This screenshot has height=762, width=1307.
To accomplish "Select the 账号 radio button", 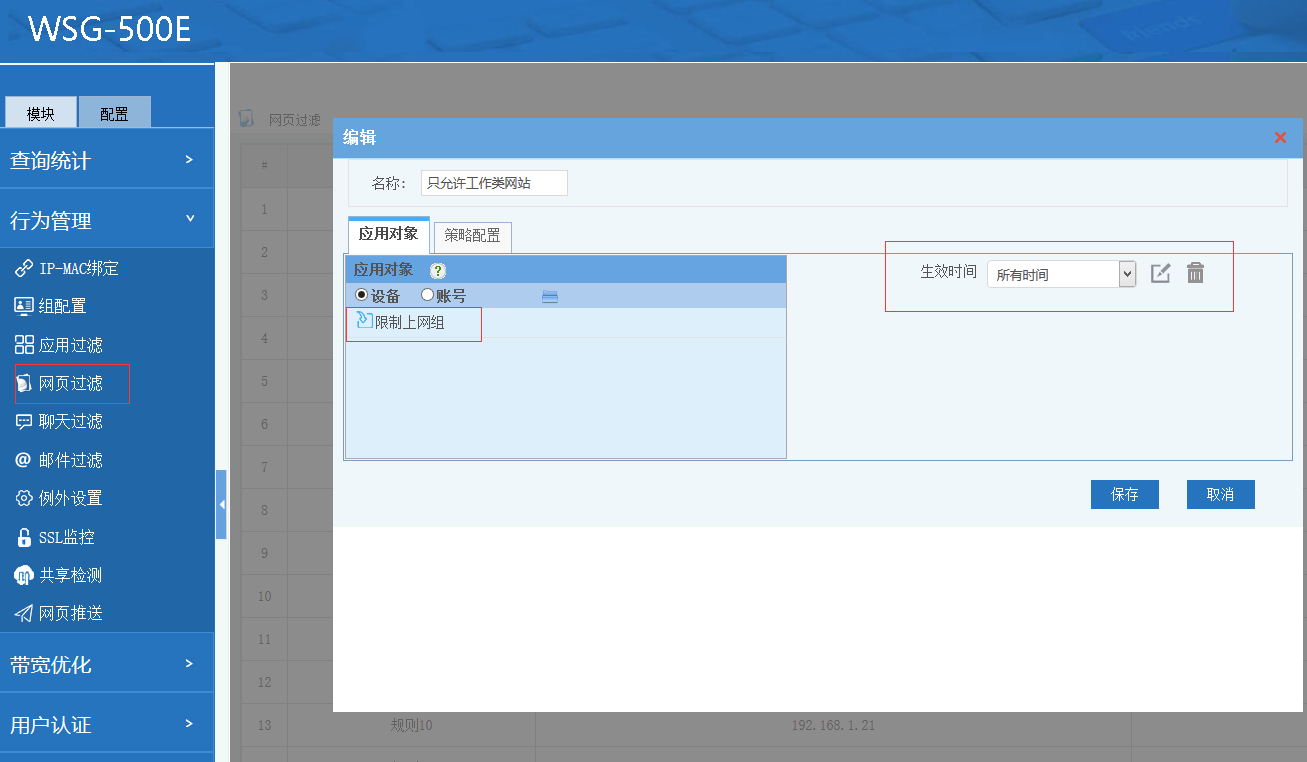I will (x=428, y=296).
